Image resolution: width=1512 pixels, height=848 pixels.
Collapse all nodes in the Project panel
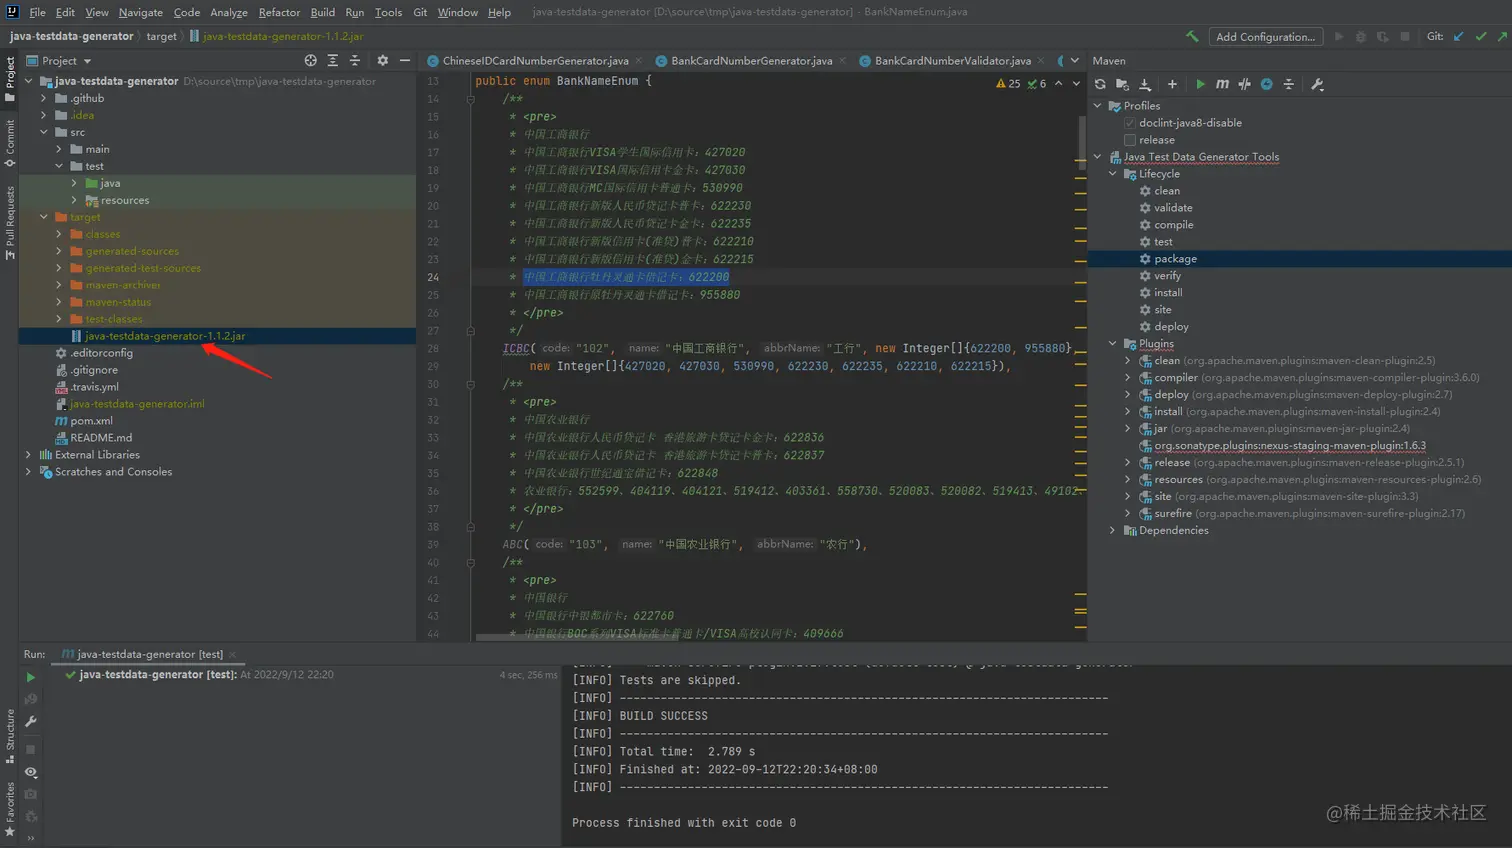(354, 61)
